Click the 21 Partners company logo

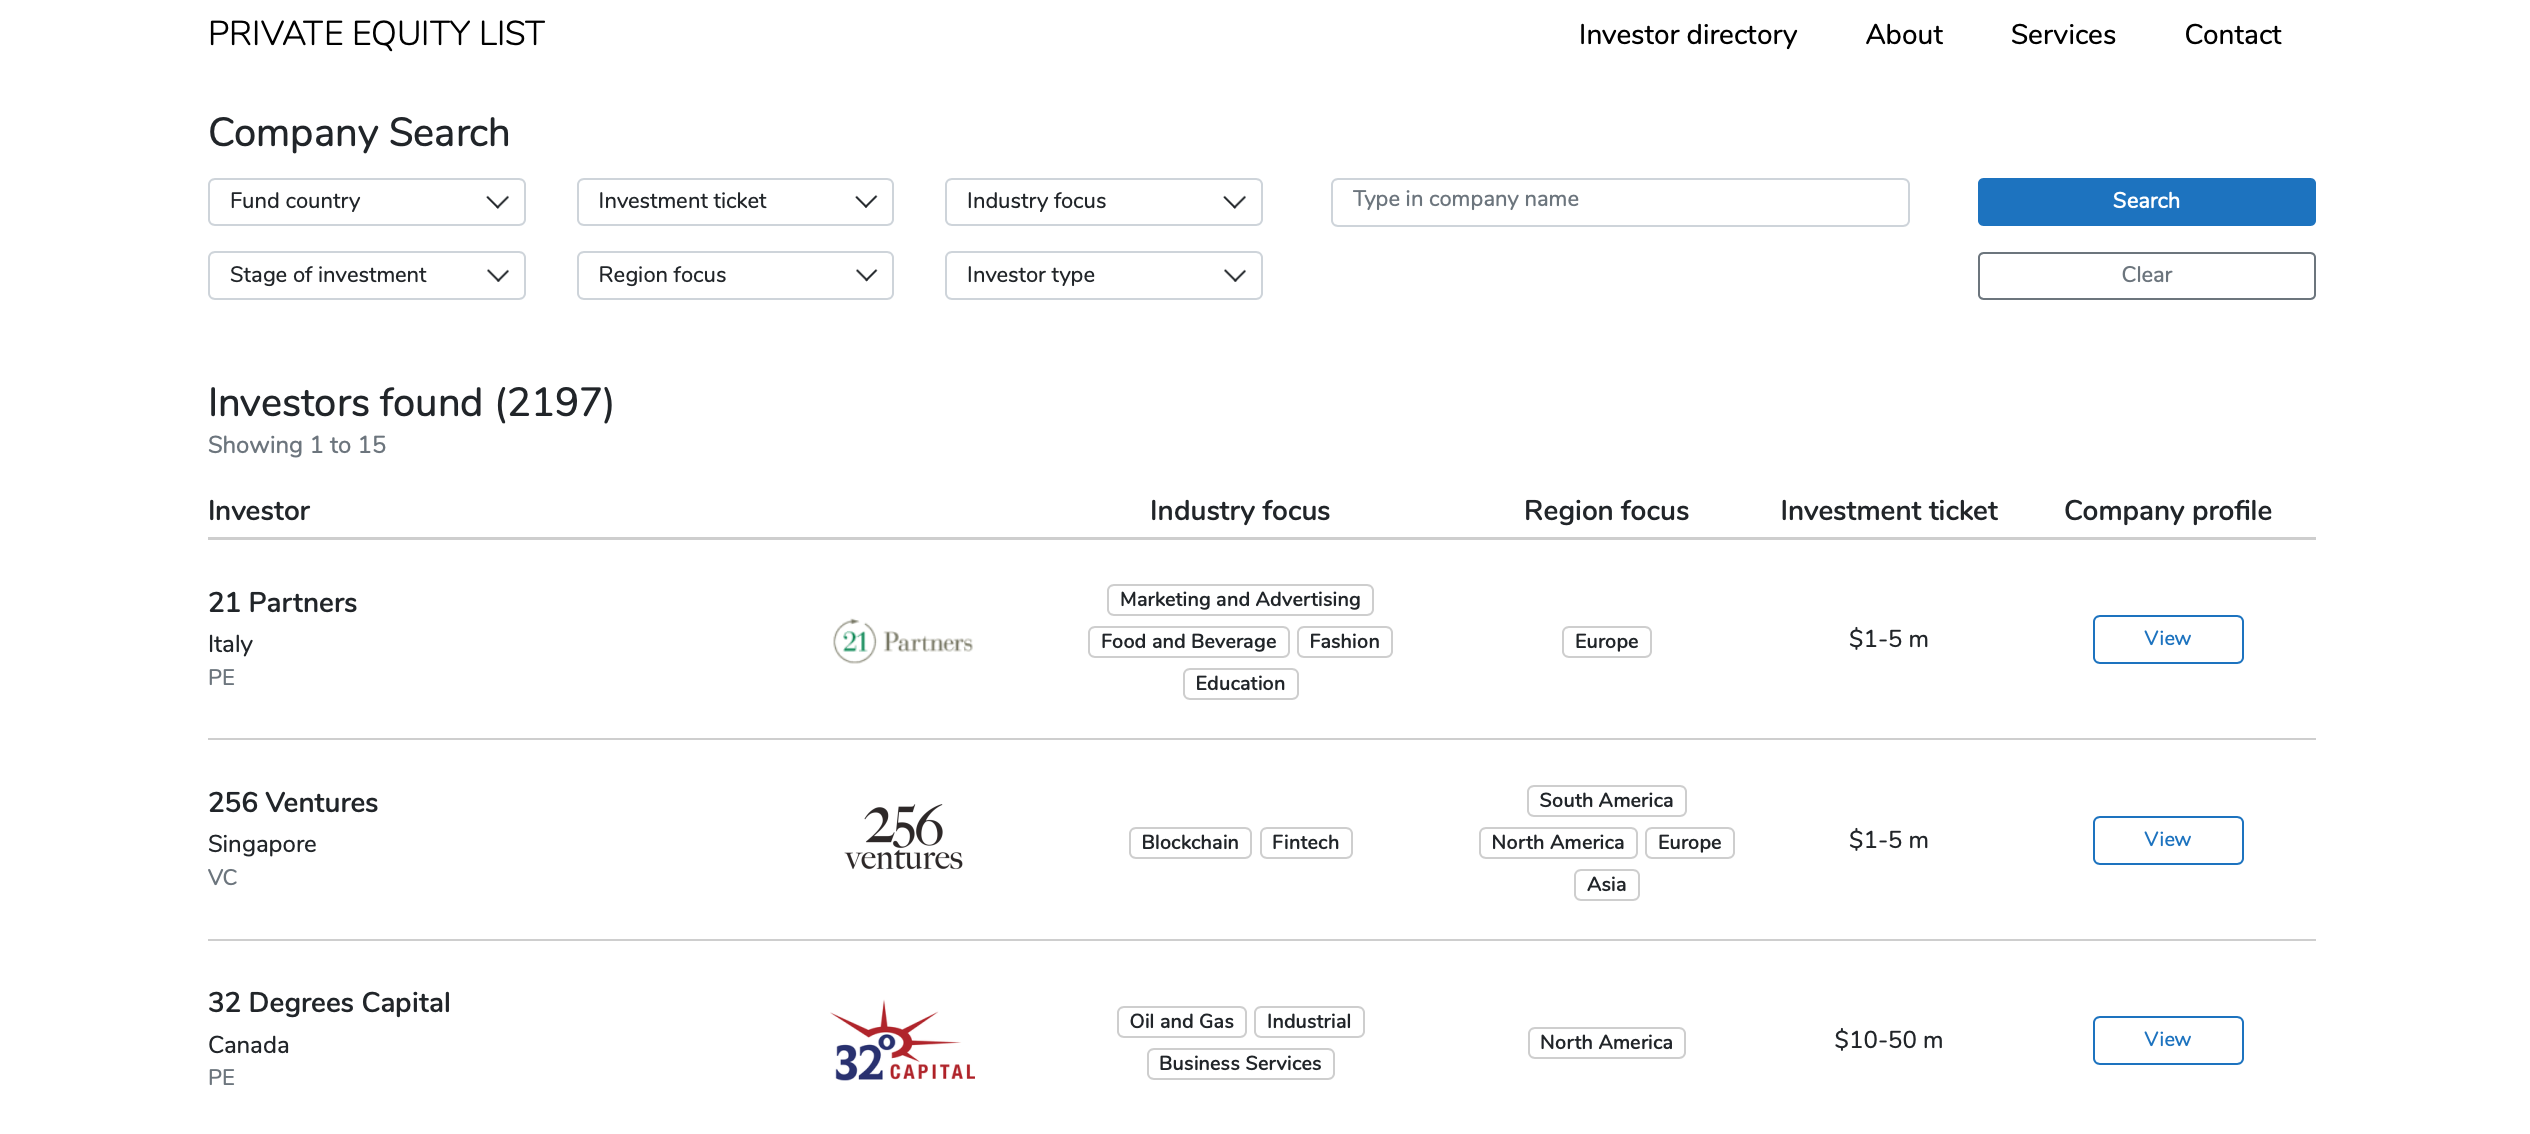point(901,641)
